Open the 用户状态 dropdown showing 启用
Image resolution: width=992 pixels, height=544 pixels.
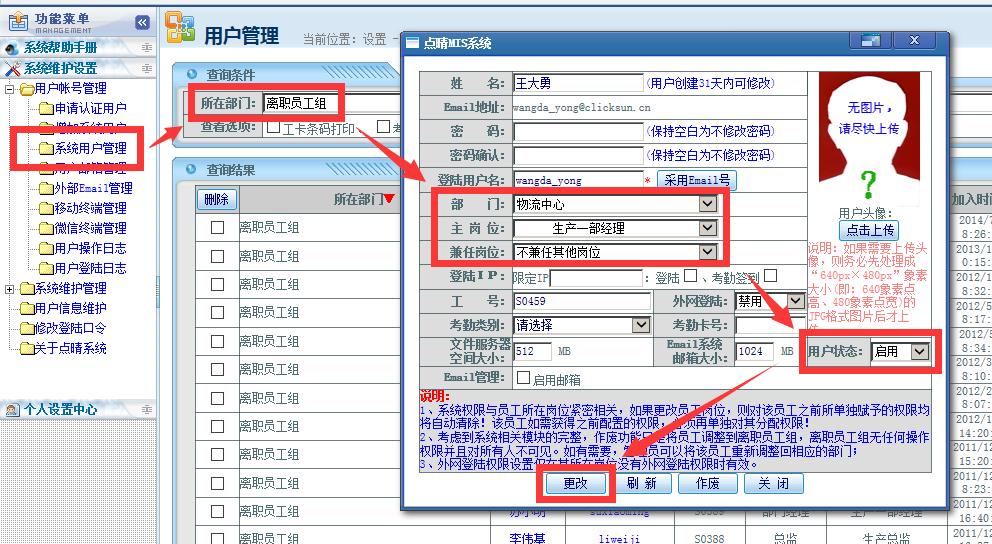coord(900,351)
